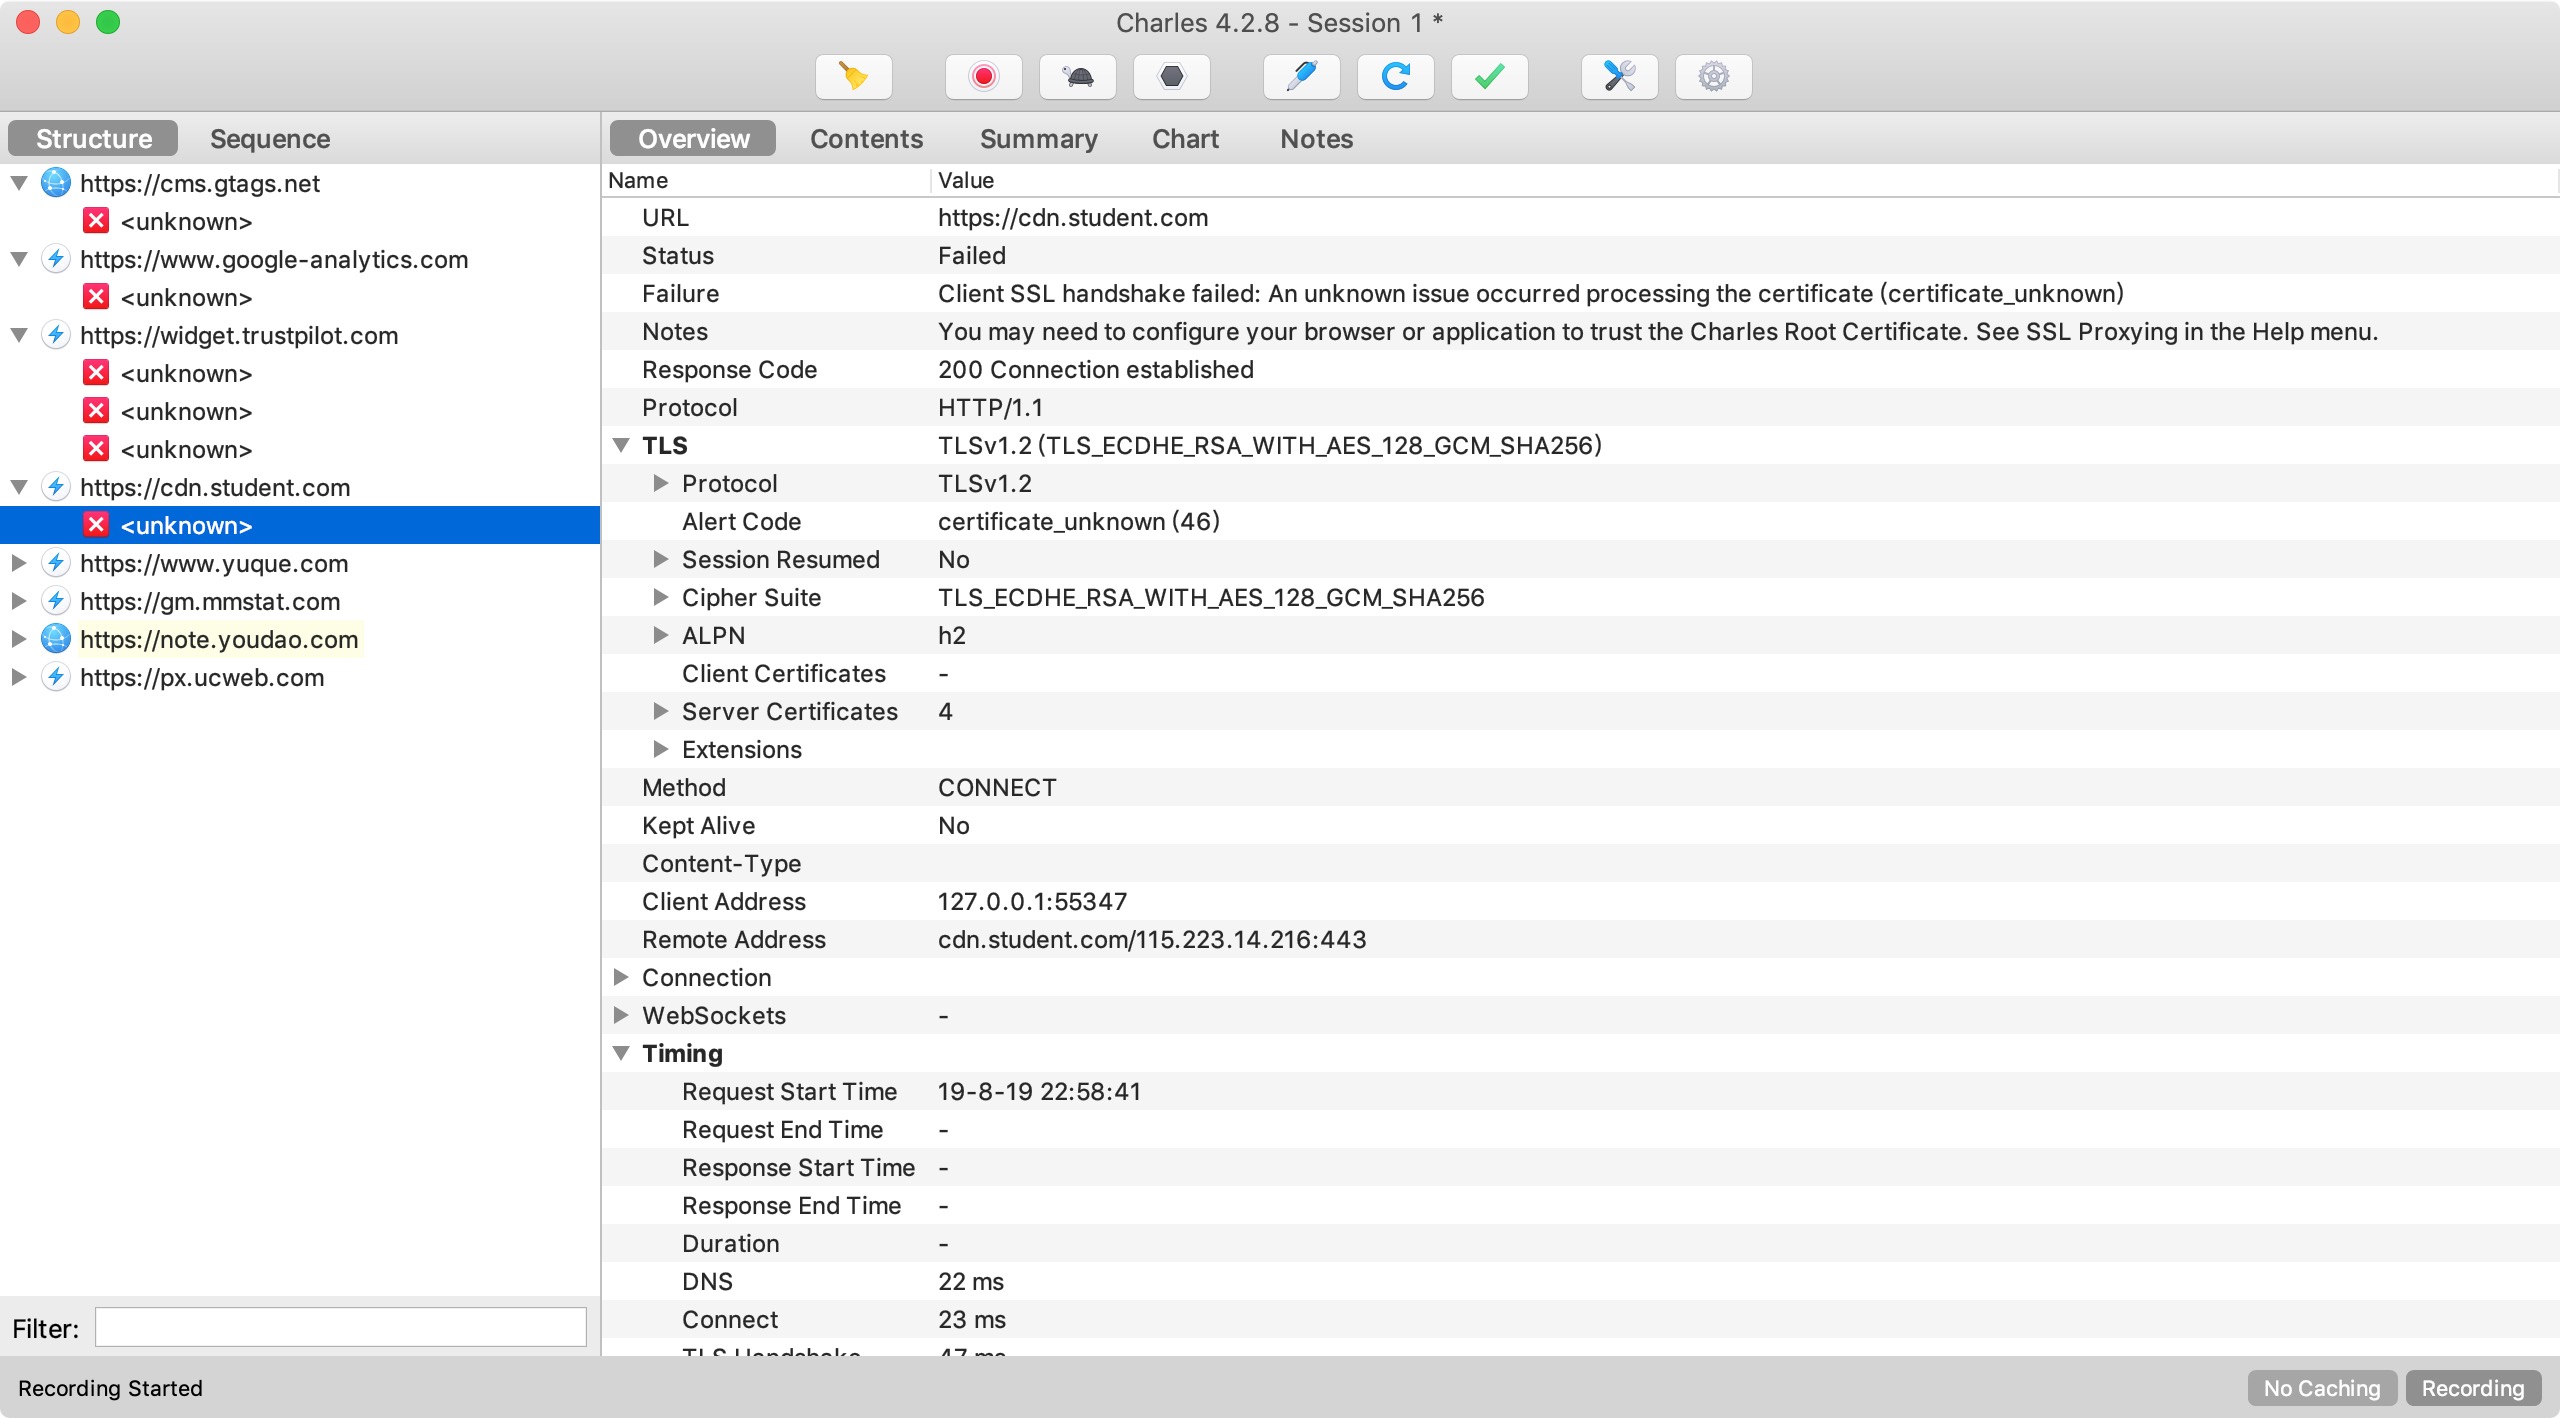This screenshot has height=1418, width=2560.
Task: Toggle the Recording status button
Action: 2472,1388
